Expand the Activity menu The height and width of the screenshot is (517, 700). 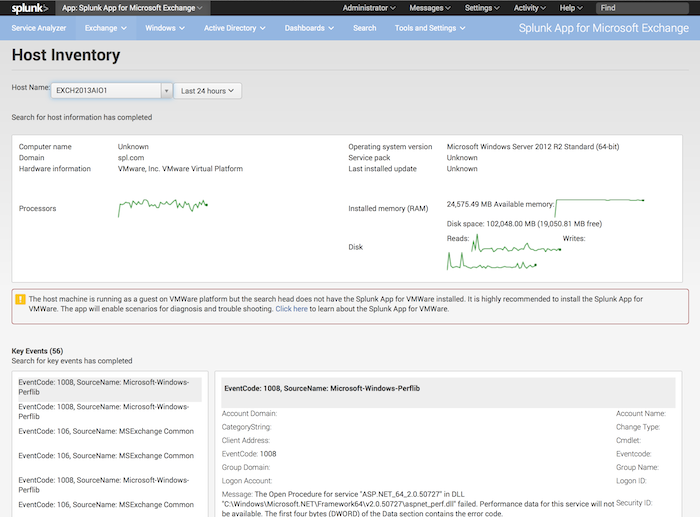pos(529,8)
